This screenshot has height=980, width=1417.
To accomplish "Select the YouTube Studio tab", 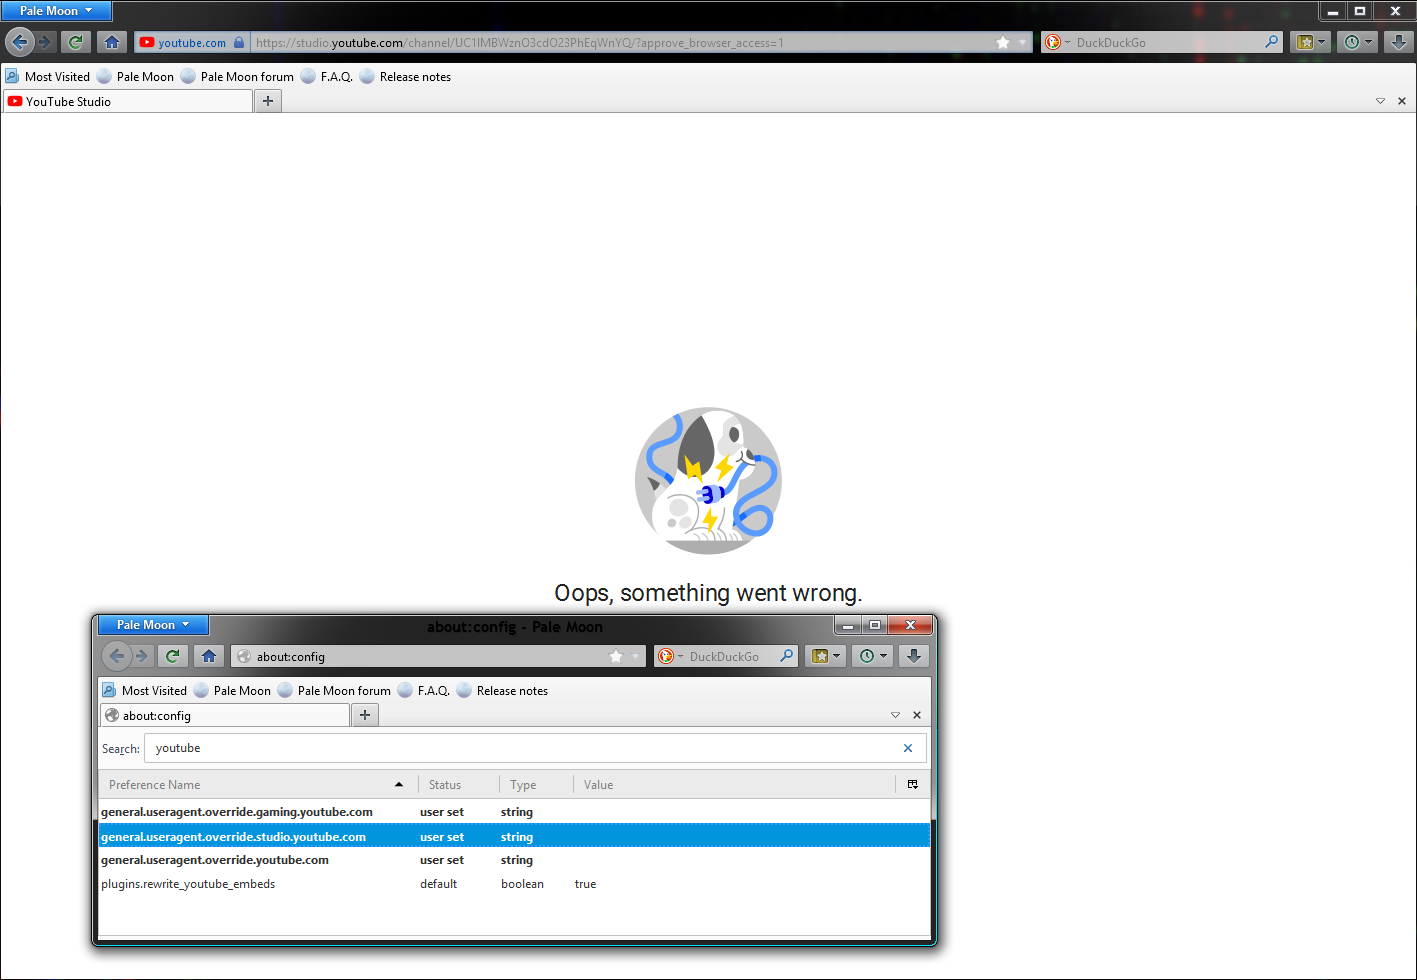I will pos(128,101).
